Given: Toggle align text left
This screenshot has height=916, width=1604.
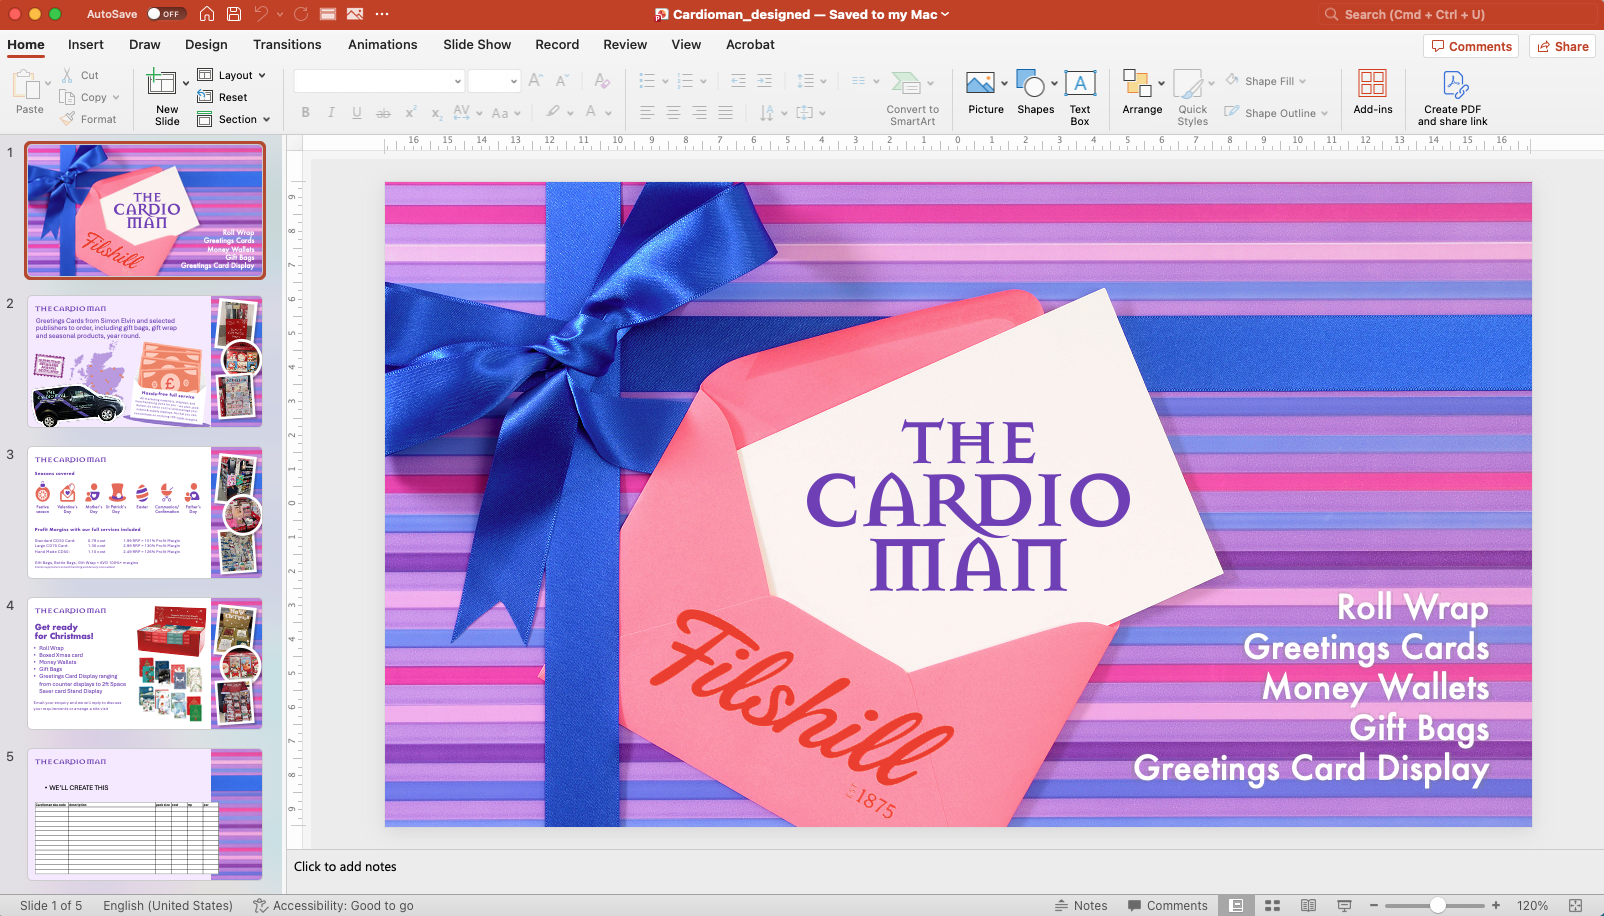Looking at the screenshot, I should click(x=648, y=113).
